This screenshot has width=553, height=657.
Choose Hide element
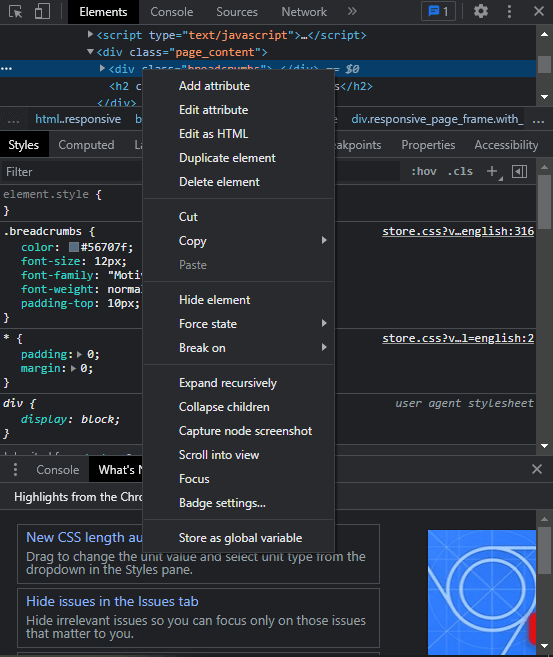238,300
